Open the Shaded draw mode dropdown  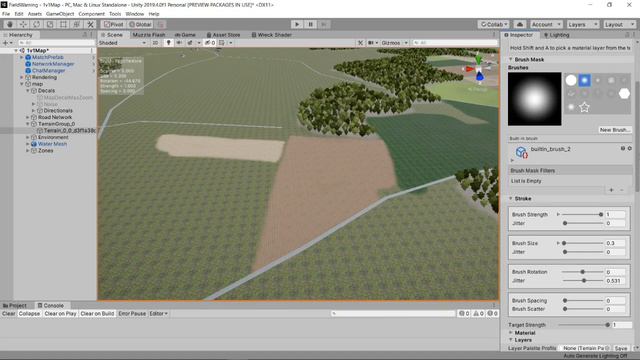tap(122, 42)
